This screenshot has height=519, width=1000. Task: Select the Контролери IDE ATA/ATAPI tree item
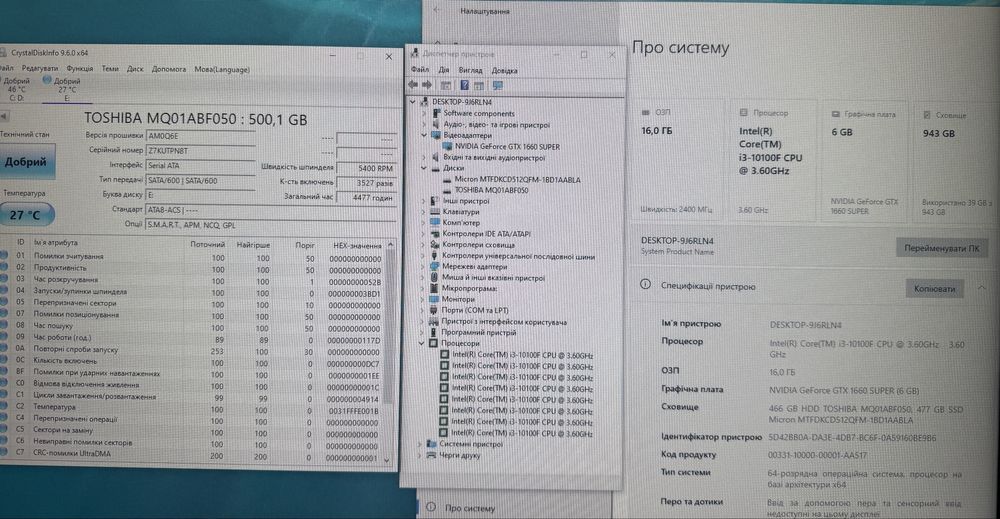click(487, 234)
